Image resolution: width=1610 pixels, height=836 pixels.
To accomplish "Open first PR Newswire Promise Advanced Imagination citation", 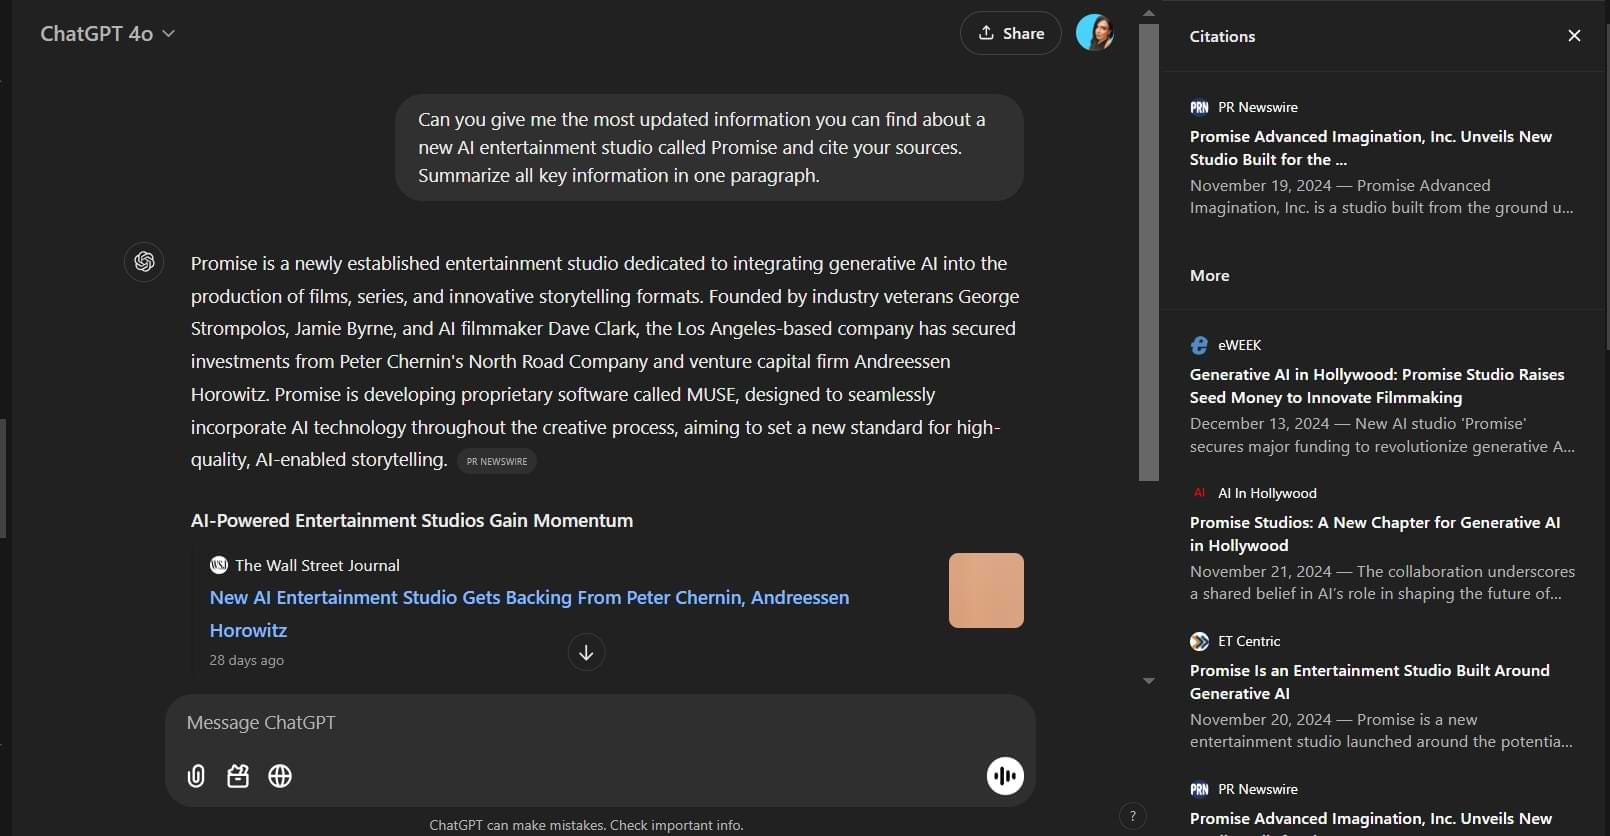I will [x=1382, y=158].
